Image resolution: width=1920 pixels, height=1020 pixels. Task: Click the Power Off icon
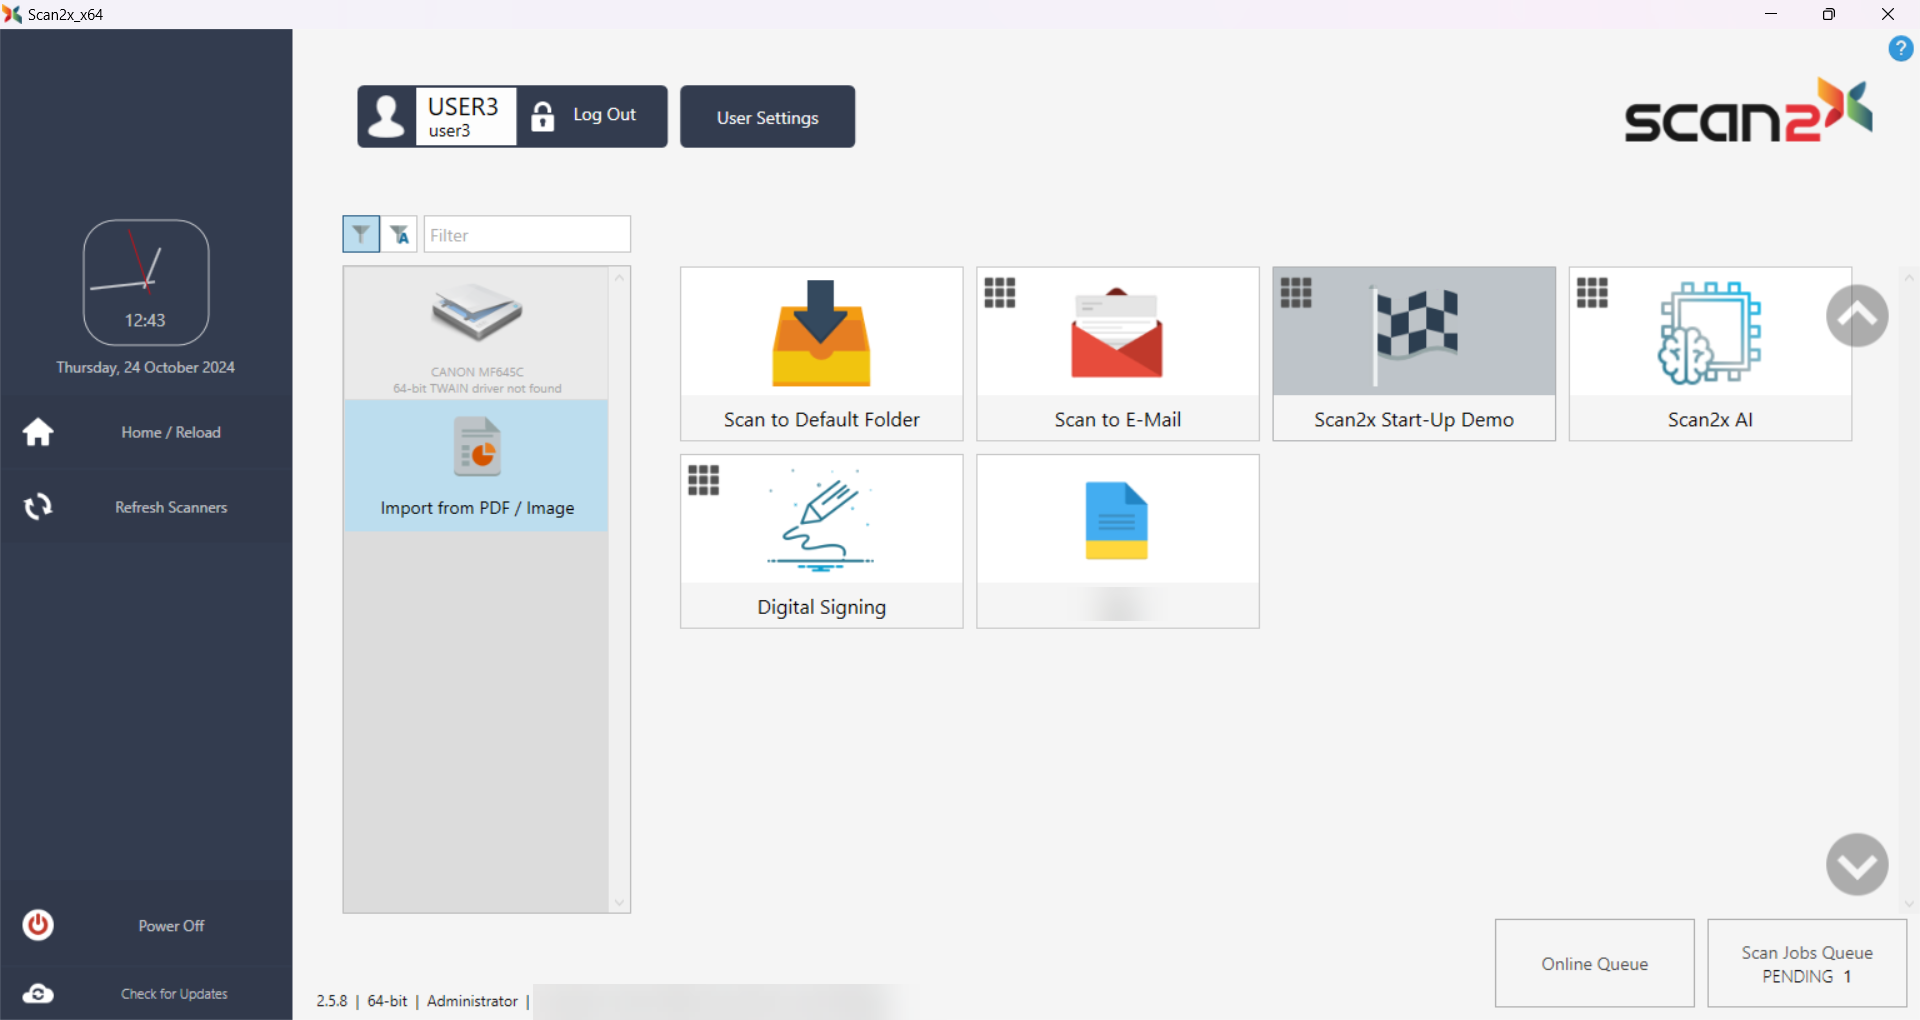pos(38,925)
